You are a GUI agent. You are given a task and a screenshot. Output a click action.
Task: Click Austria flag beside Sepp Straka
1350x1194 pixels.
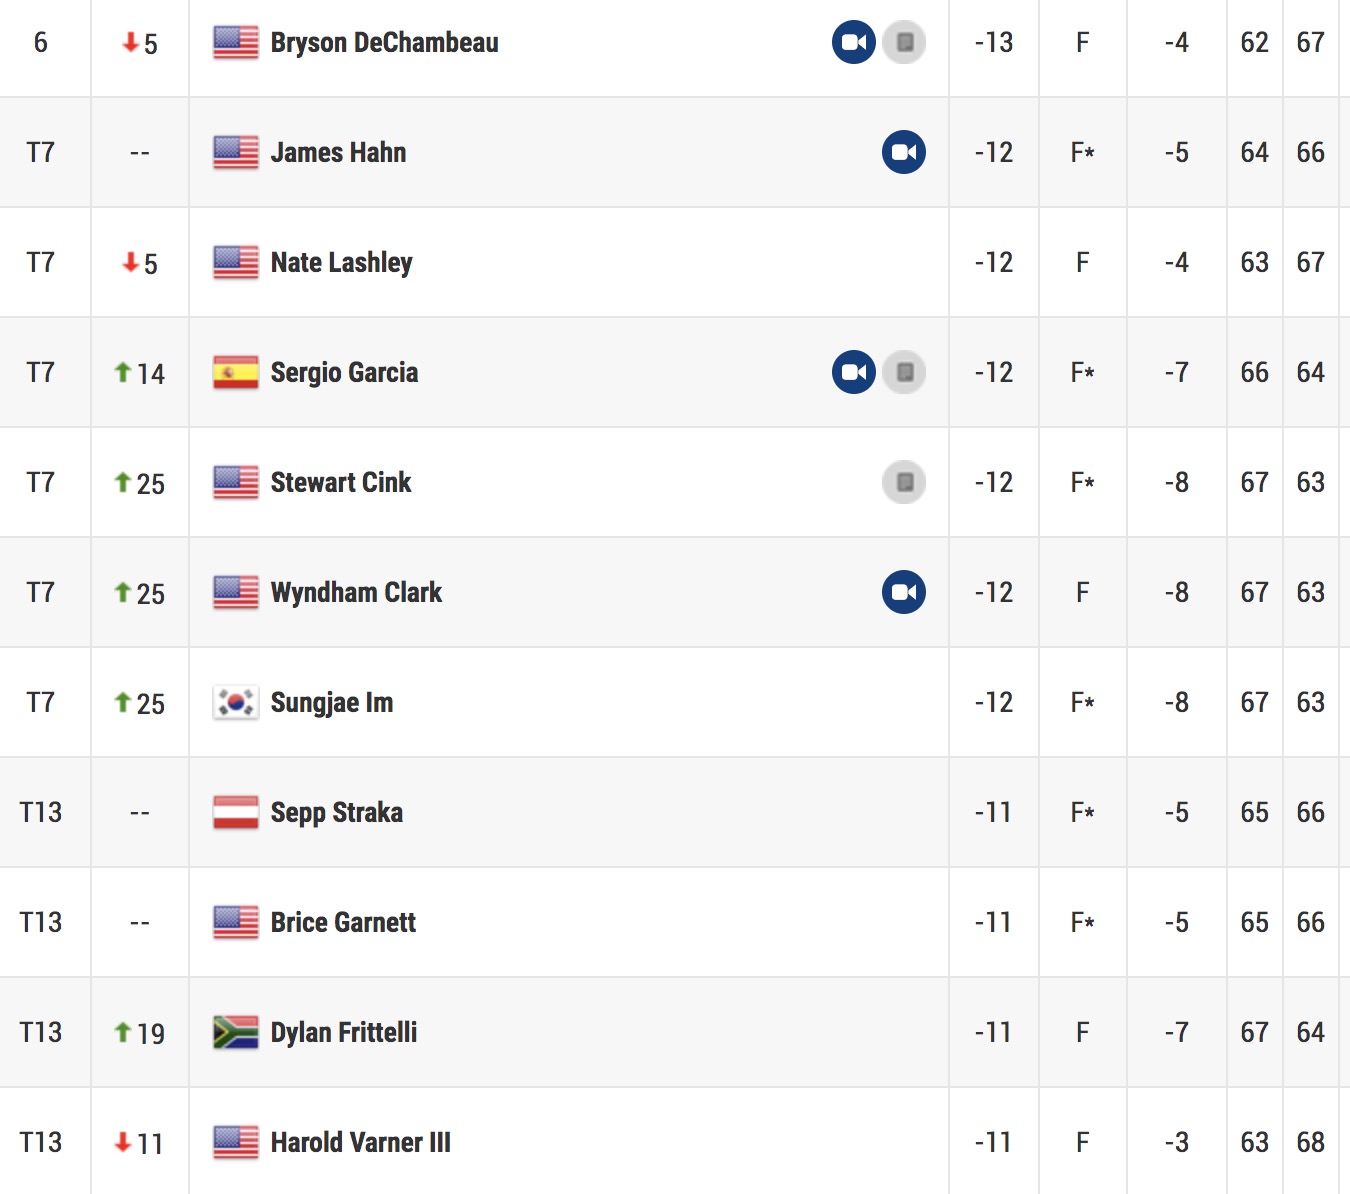(236, 812)
